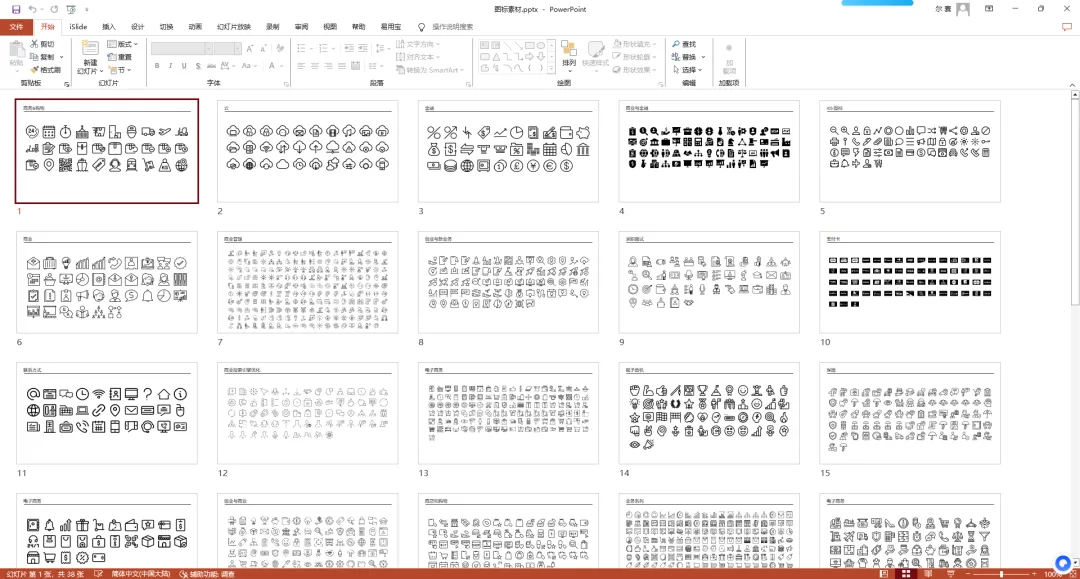The height and width of the screenshot is (579, 1080).
Task: Switch to the 动画 animations tab
Action: (x=195, y=27)
